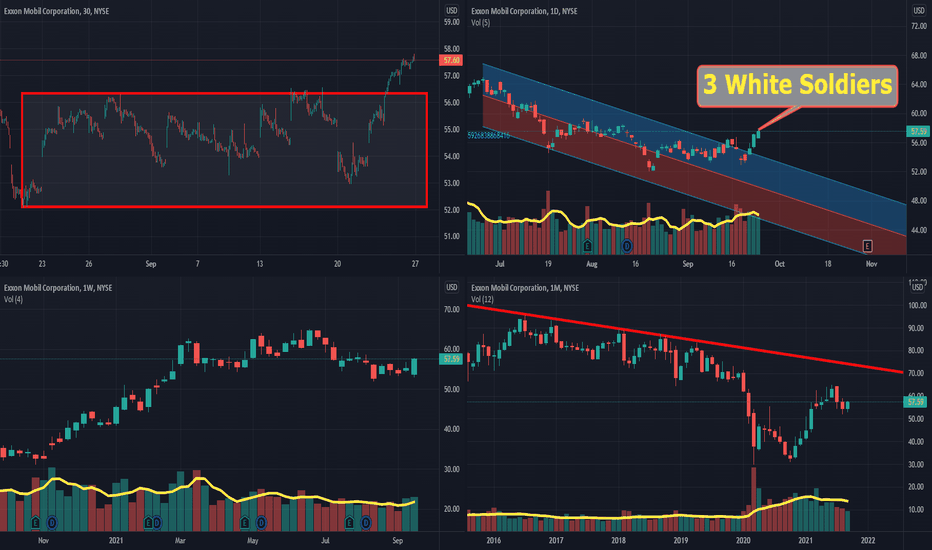This screenshot has width=932, height=550.
Task: Click the dividend D marker near Aug 16 on daily chart
Action: coord(627,246)
